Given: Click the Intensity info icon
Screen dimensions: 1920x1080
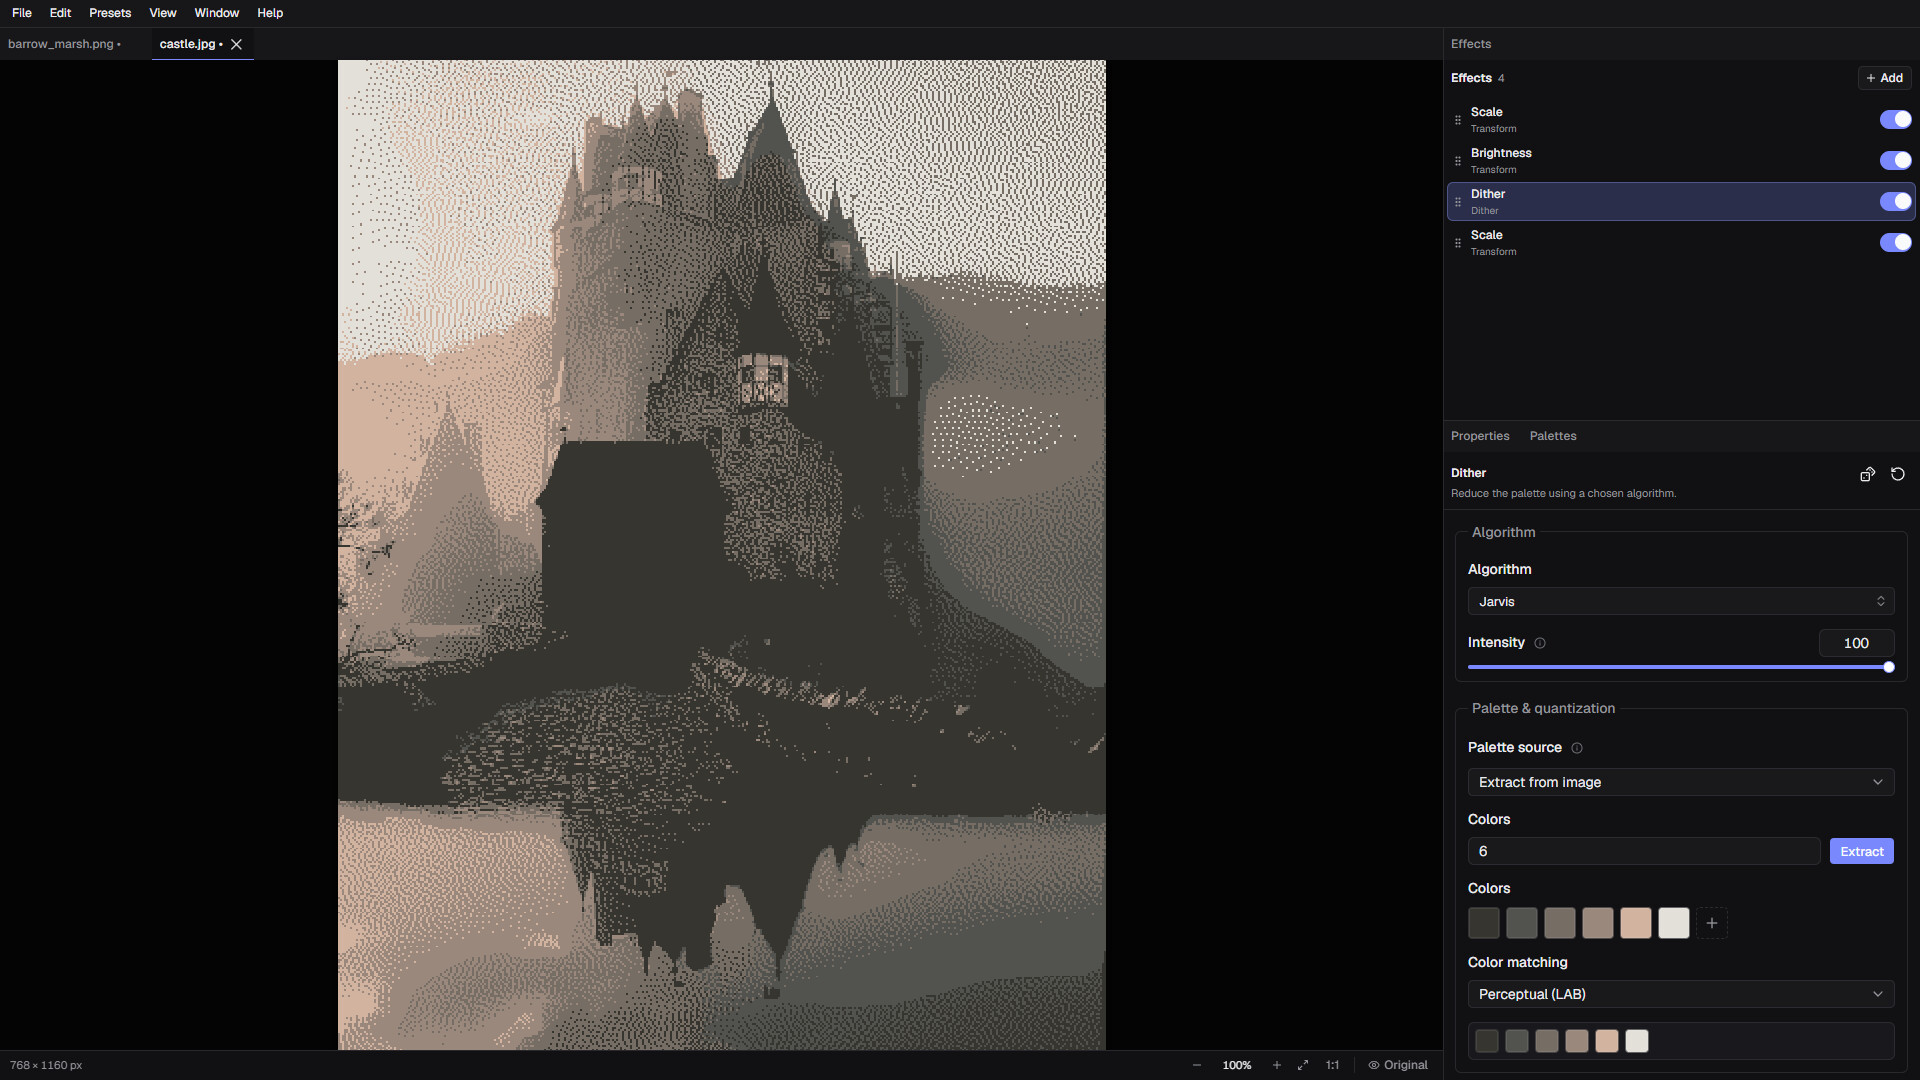Looking at the screenshot, I should tap(1540, 643).
